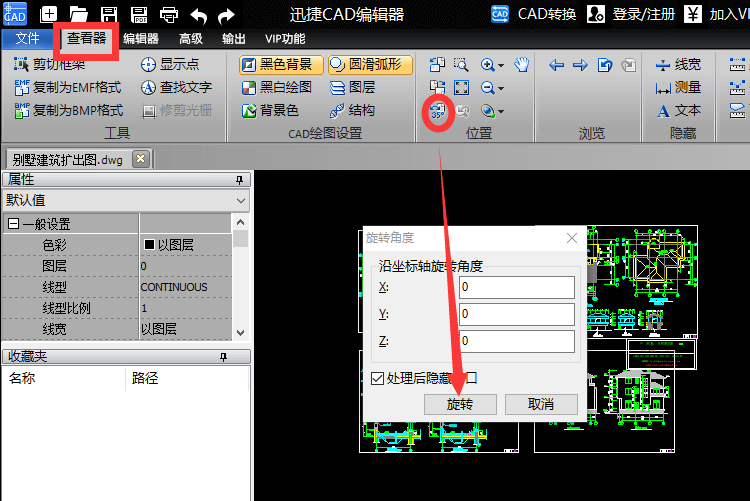The width and height of the screenshot is (750, 501).
Task: Click the properties list scroll down arrow
Action: click(241, 333)
